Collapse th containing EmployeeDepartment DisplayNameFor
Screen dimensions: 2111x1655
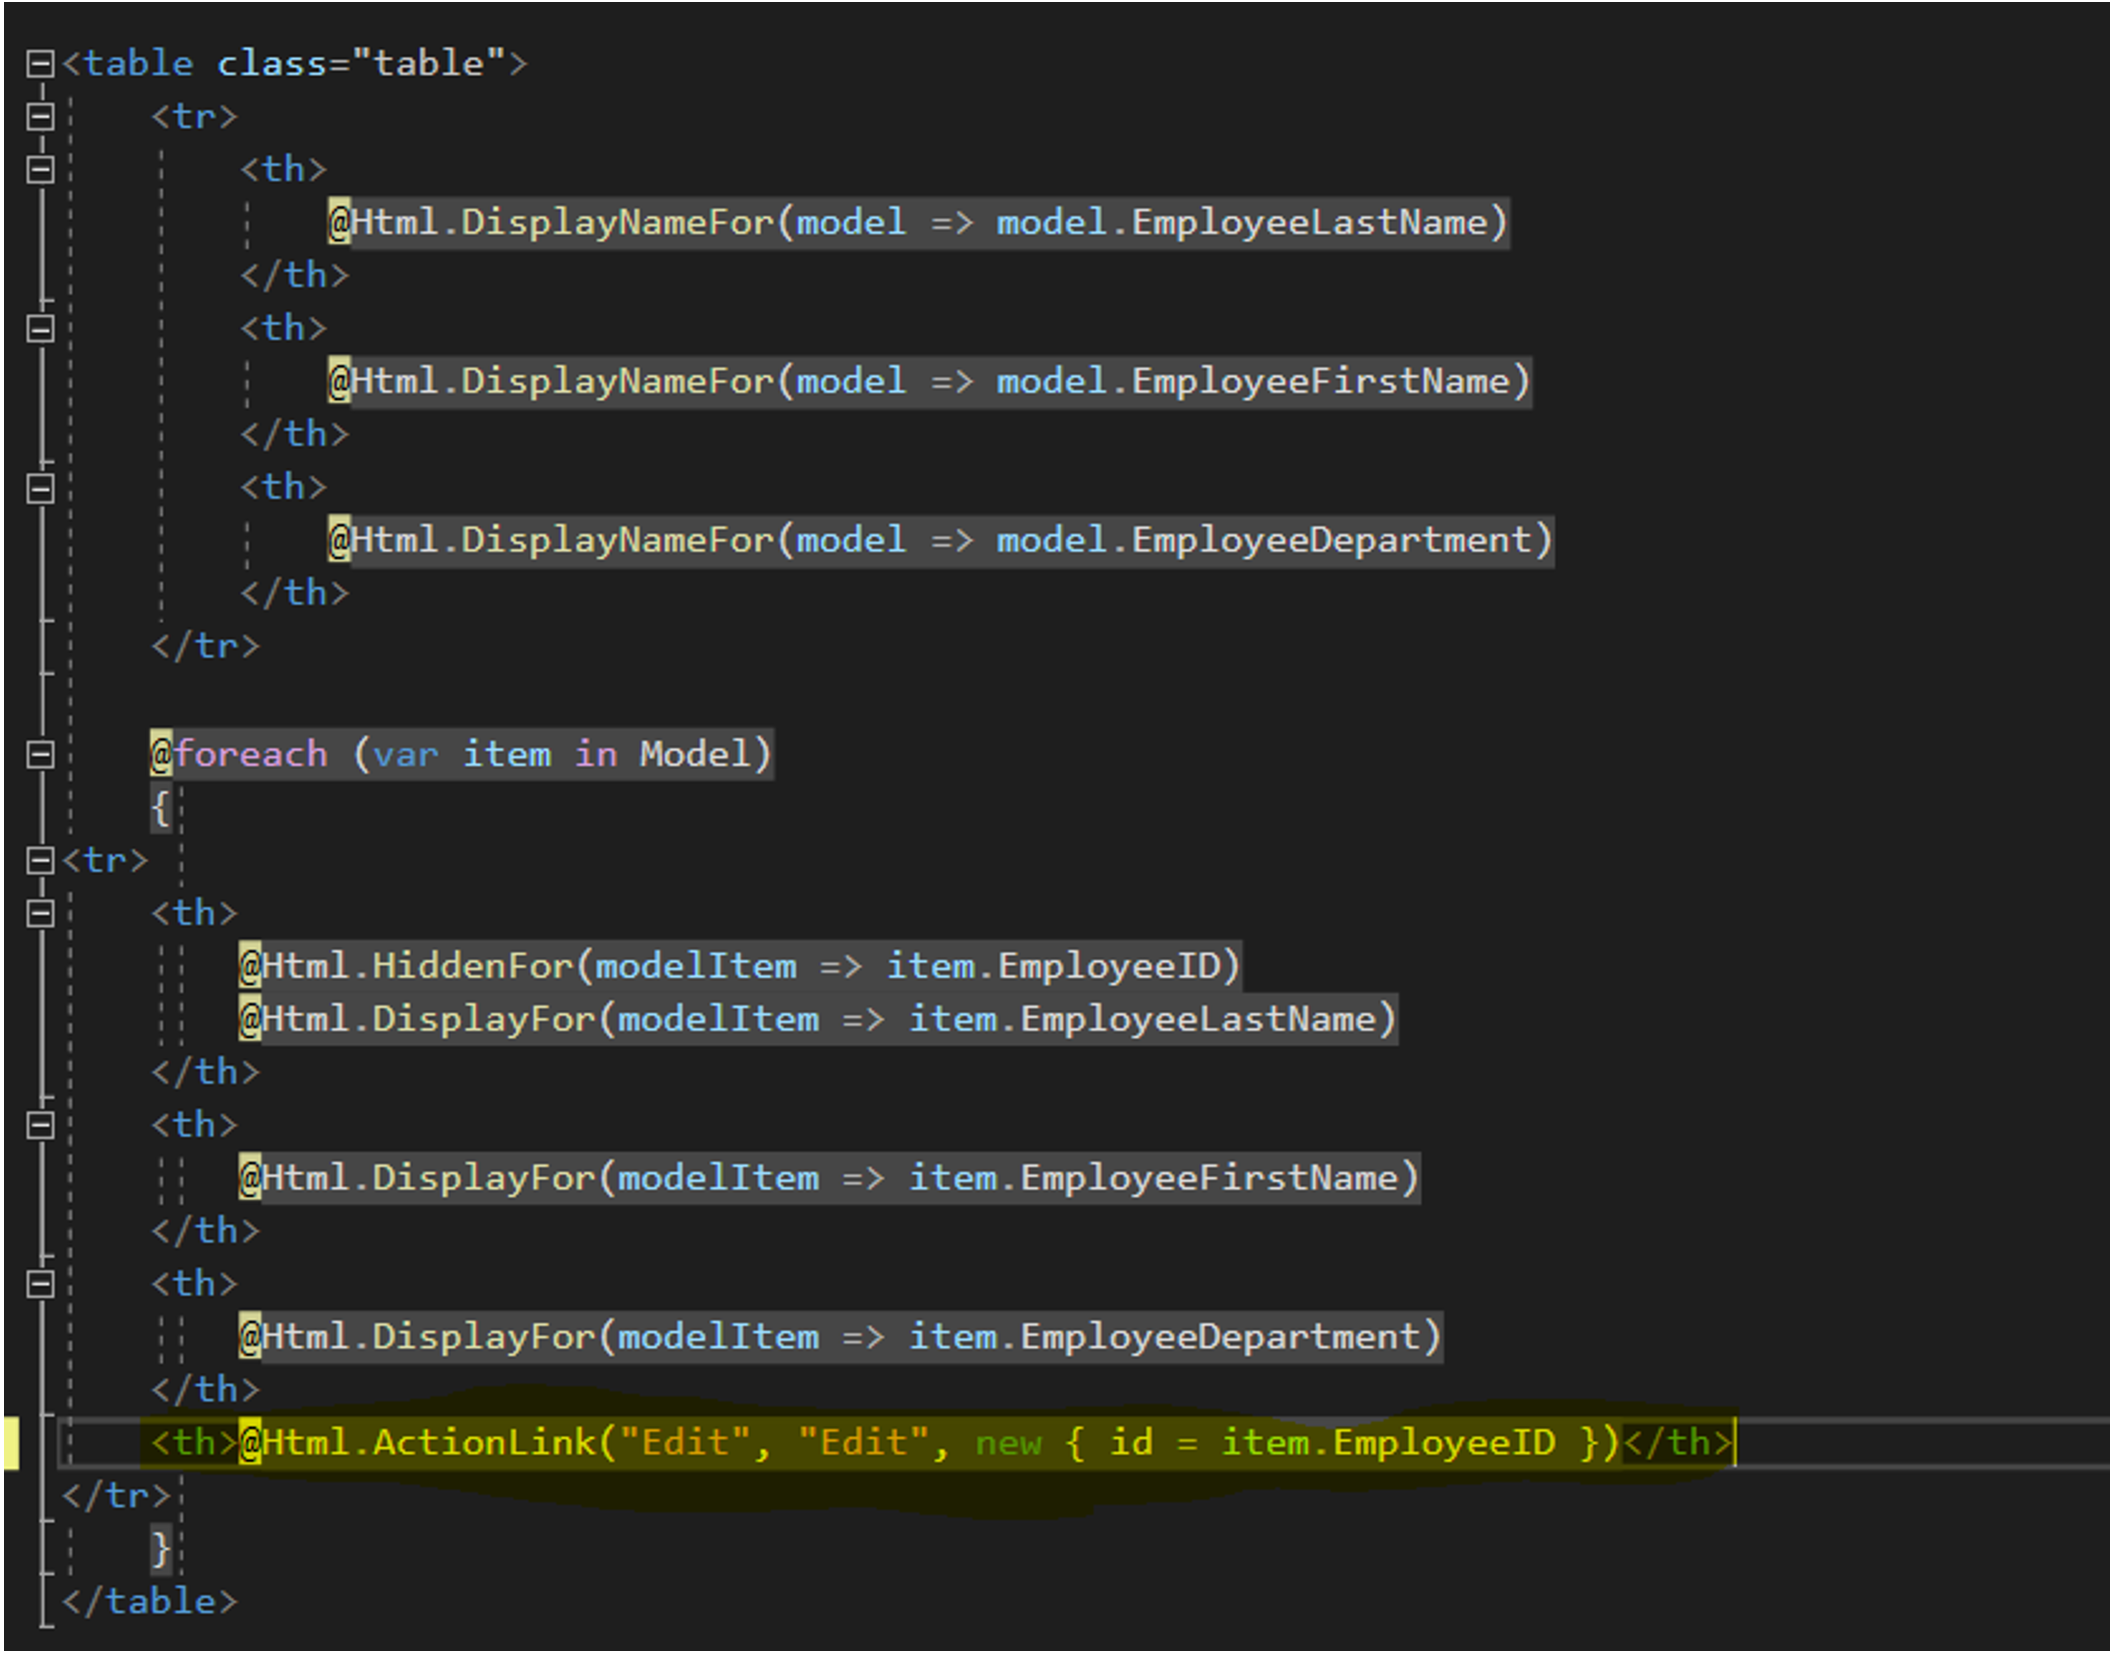coord(40,488)
